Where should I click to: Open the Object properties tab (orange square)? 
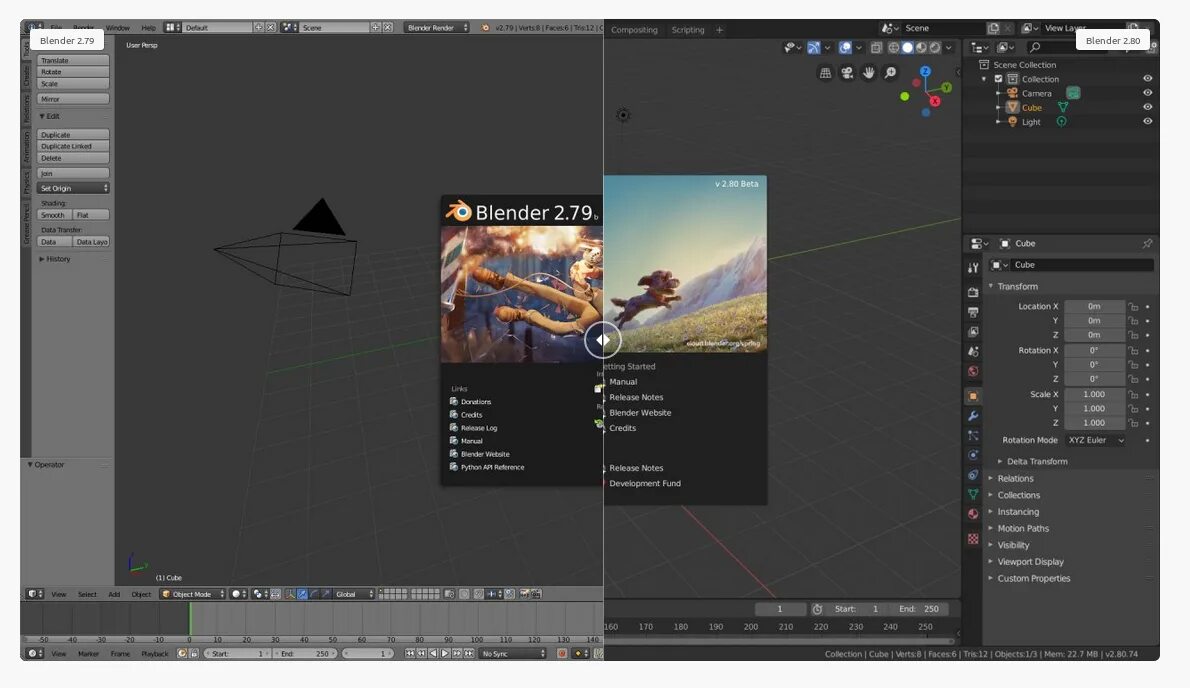pos(973,396)
